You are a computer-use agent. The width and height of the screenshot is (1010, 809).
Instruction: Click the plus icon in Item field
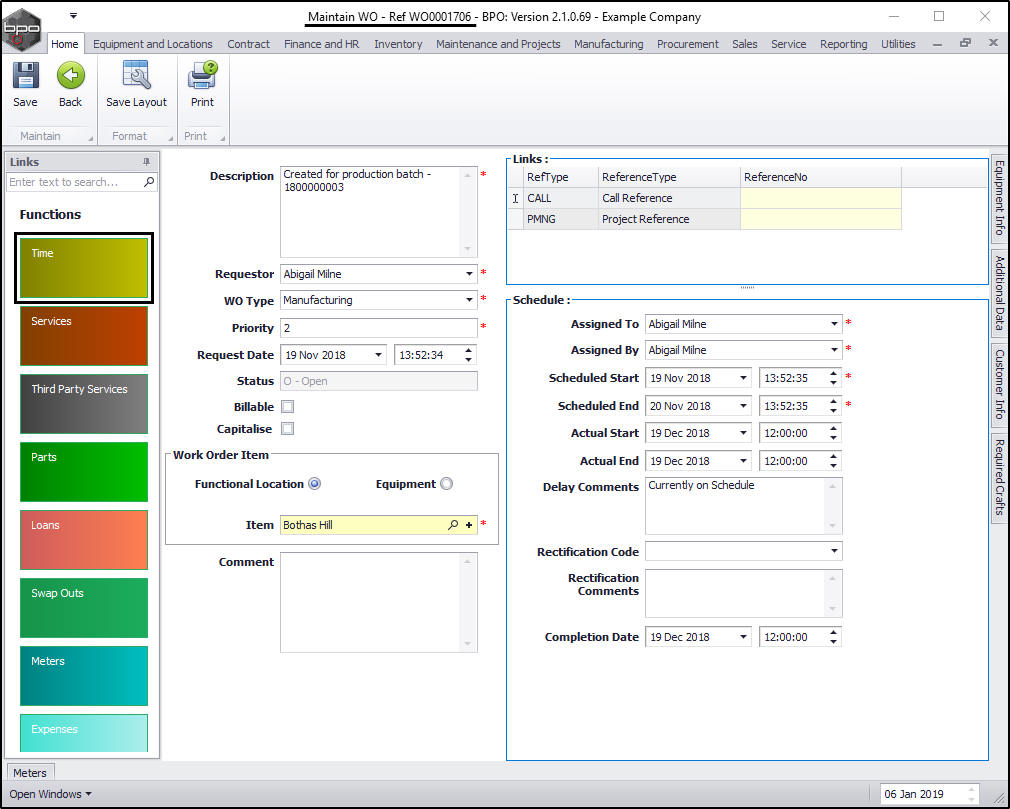click(469, 525)
